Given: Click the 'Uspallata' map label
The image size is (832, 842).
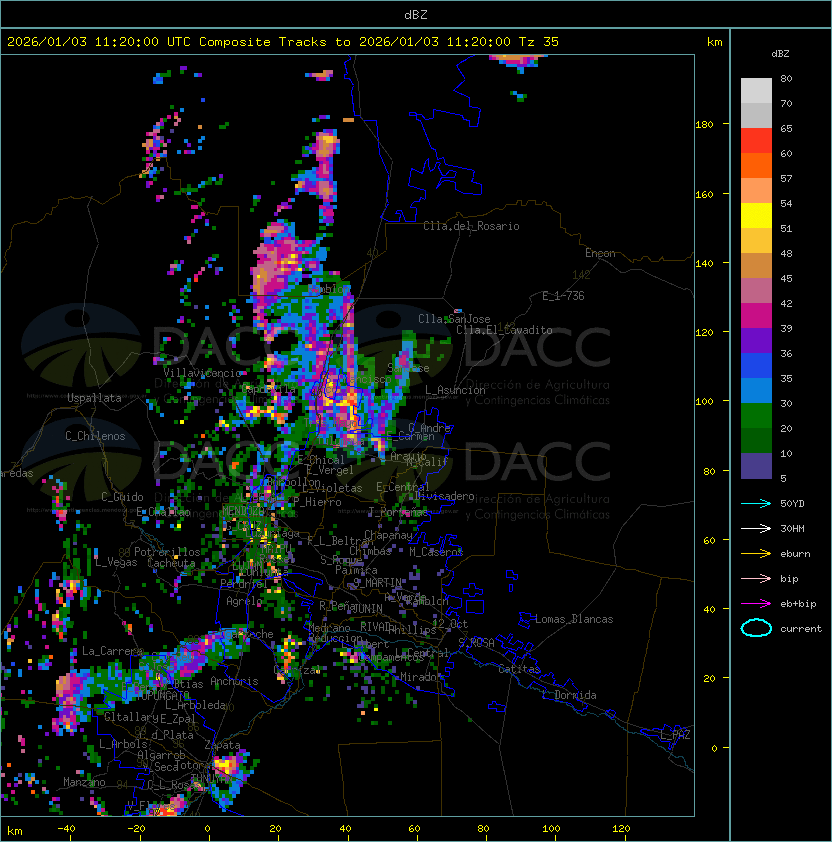Looking at the screenshot, I should coord(94,398).
